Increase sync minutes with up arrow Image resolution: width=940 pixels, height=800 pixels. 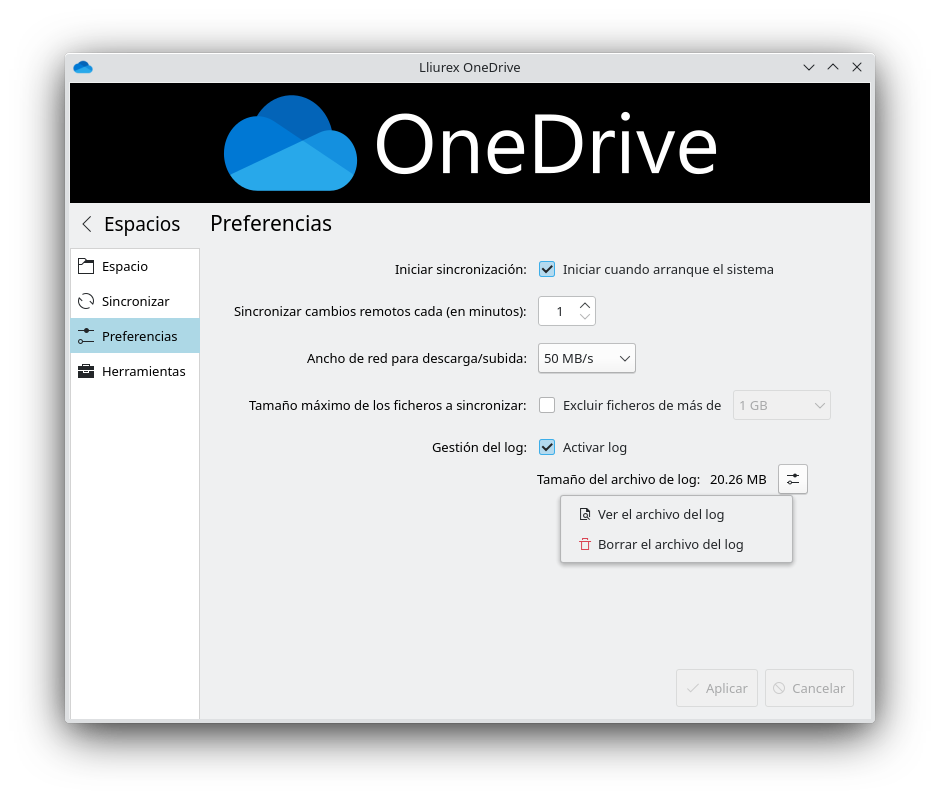pos(586,304)
